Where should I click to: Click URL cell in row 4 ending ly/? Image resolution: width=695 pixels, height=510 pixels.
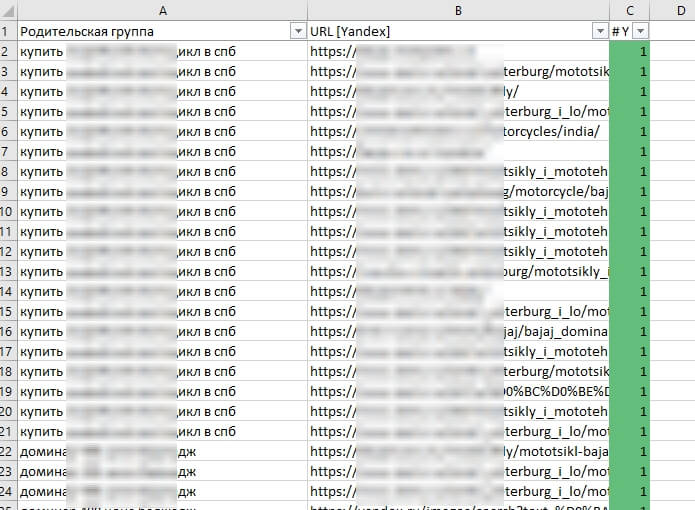point(458,91)
